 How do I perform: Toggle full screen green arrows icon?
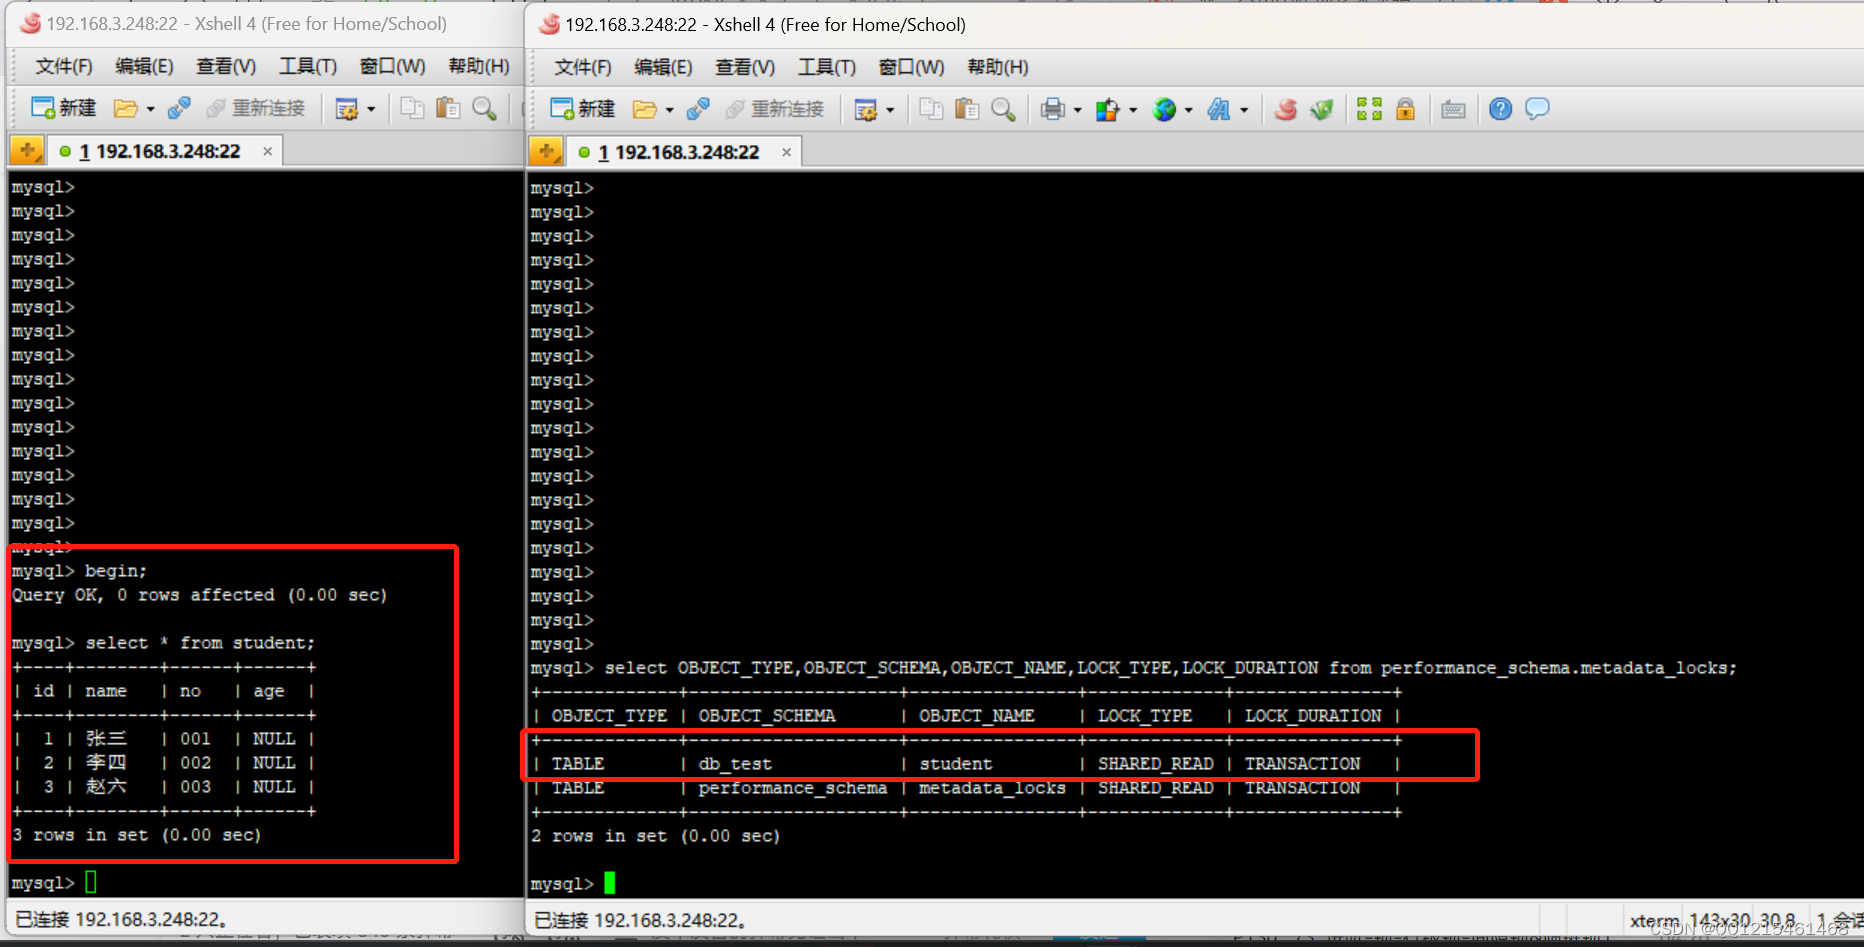tap(1369, 109)
